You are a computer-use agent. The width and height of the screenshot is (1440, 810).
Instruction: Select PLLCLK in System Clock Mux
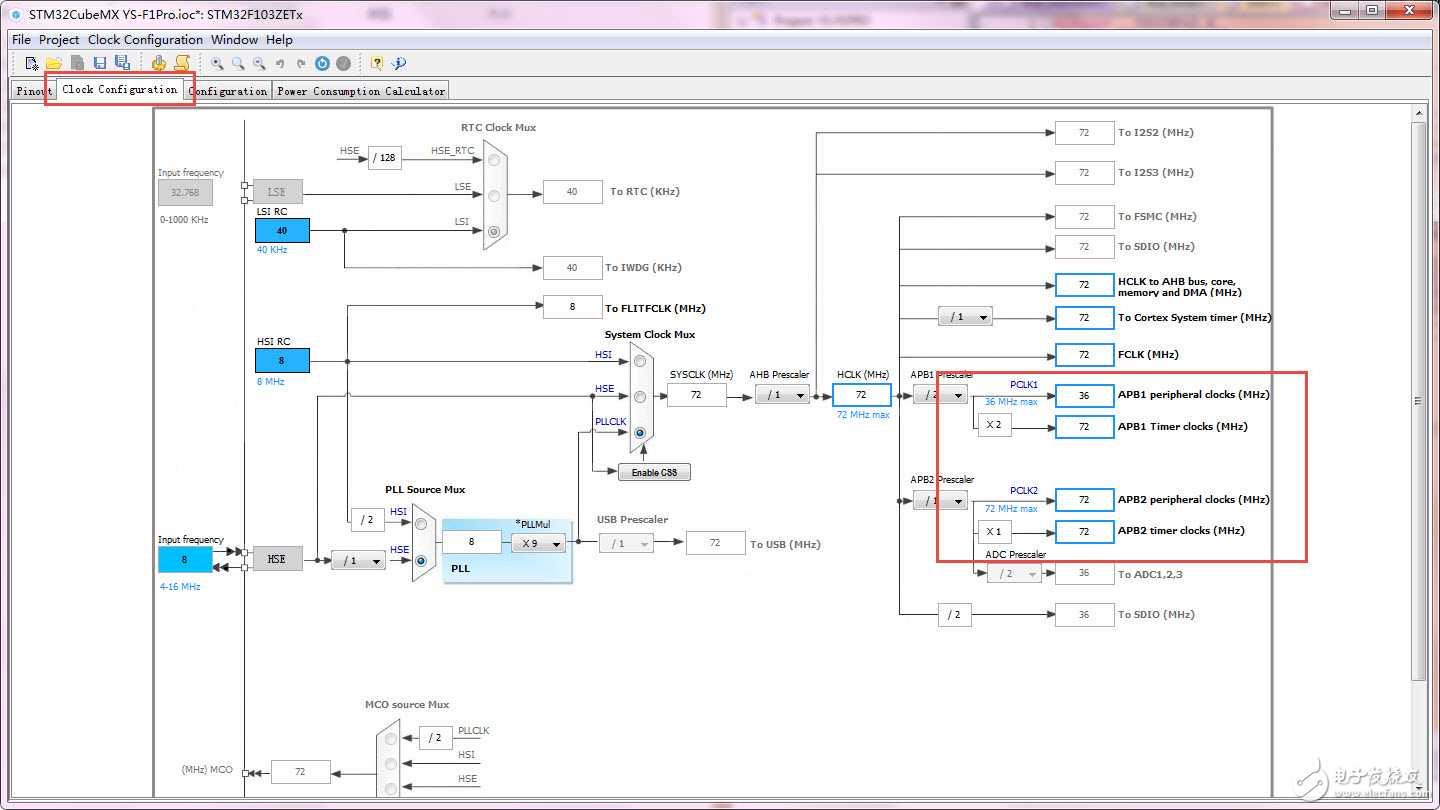pyautogui.click(x=639, y=433)
